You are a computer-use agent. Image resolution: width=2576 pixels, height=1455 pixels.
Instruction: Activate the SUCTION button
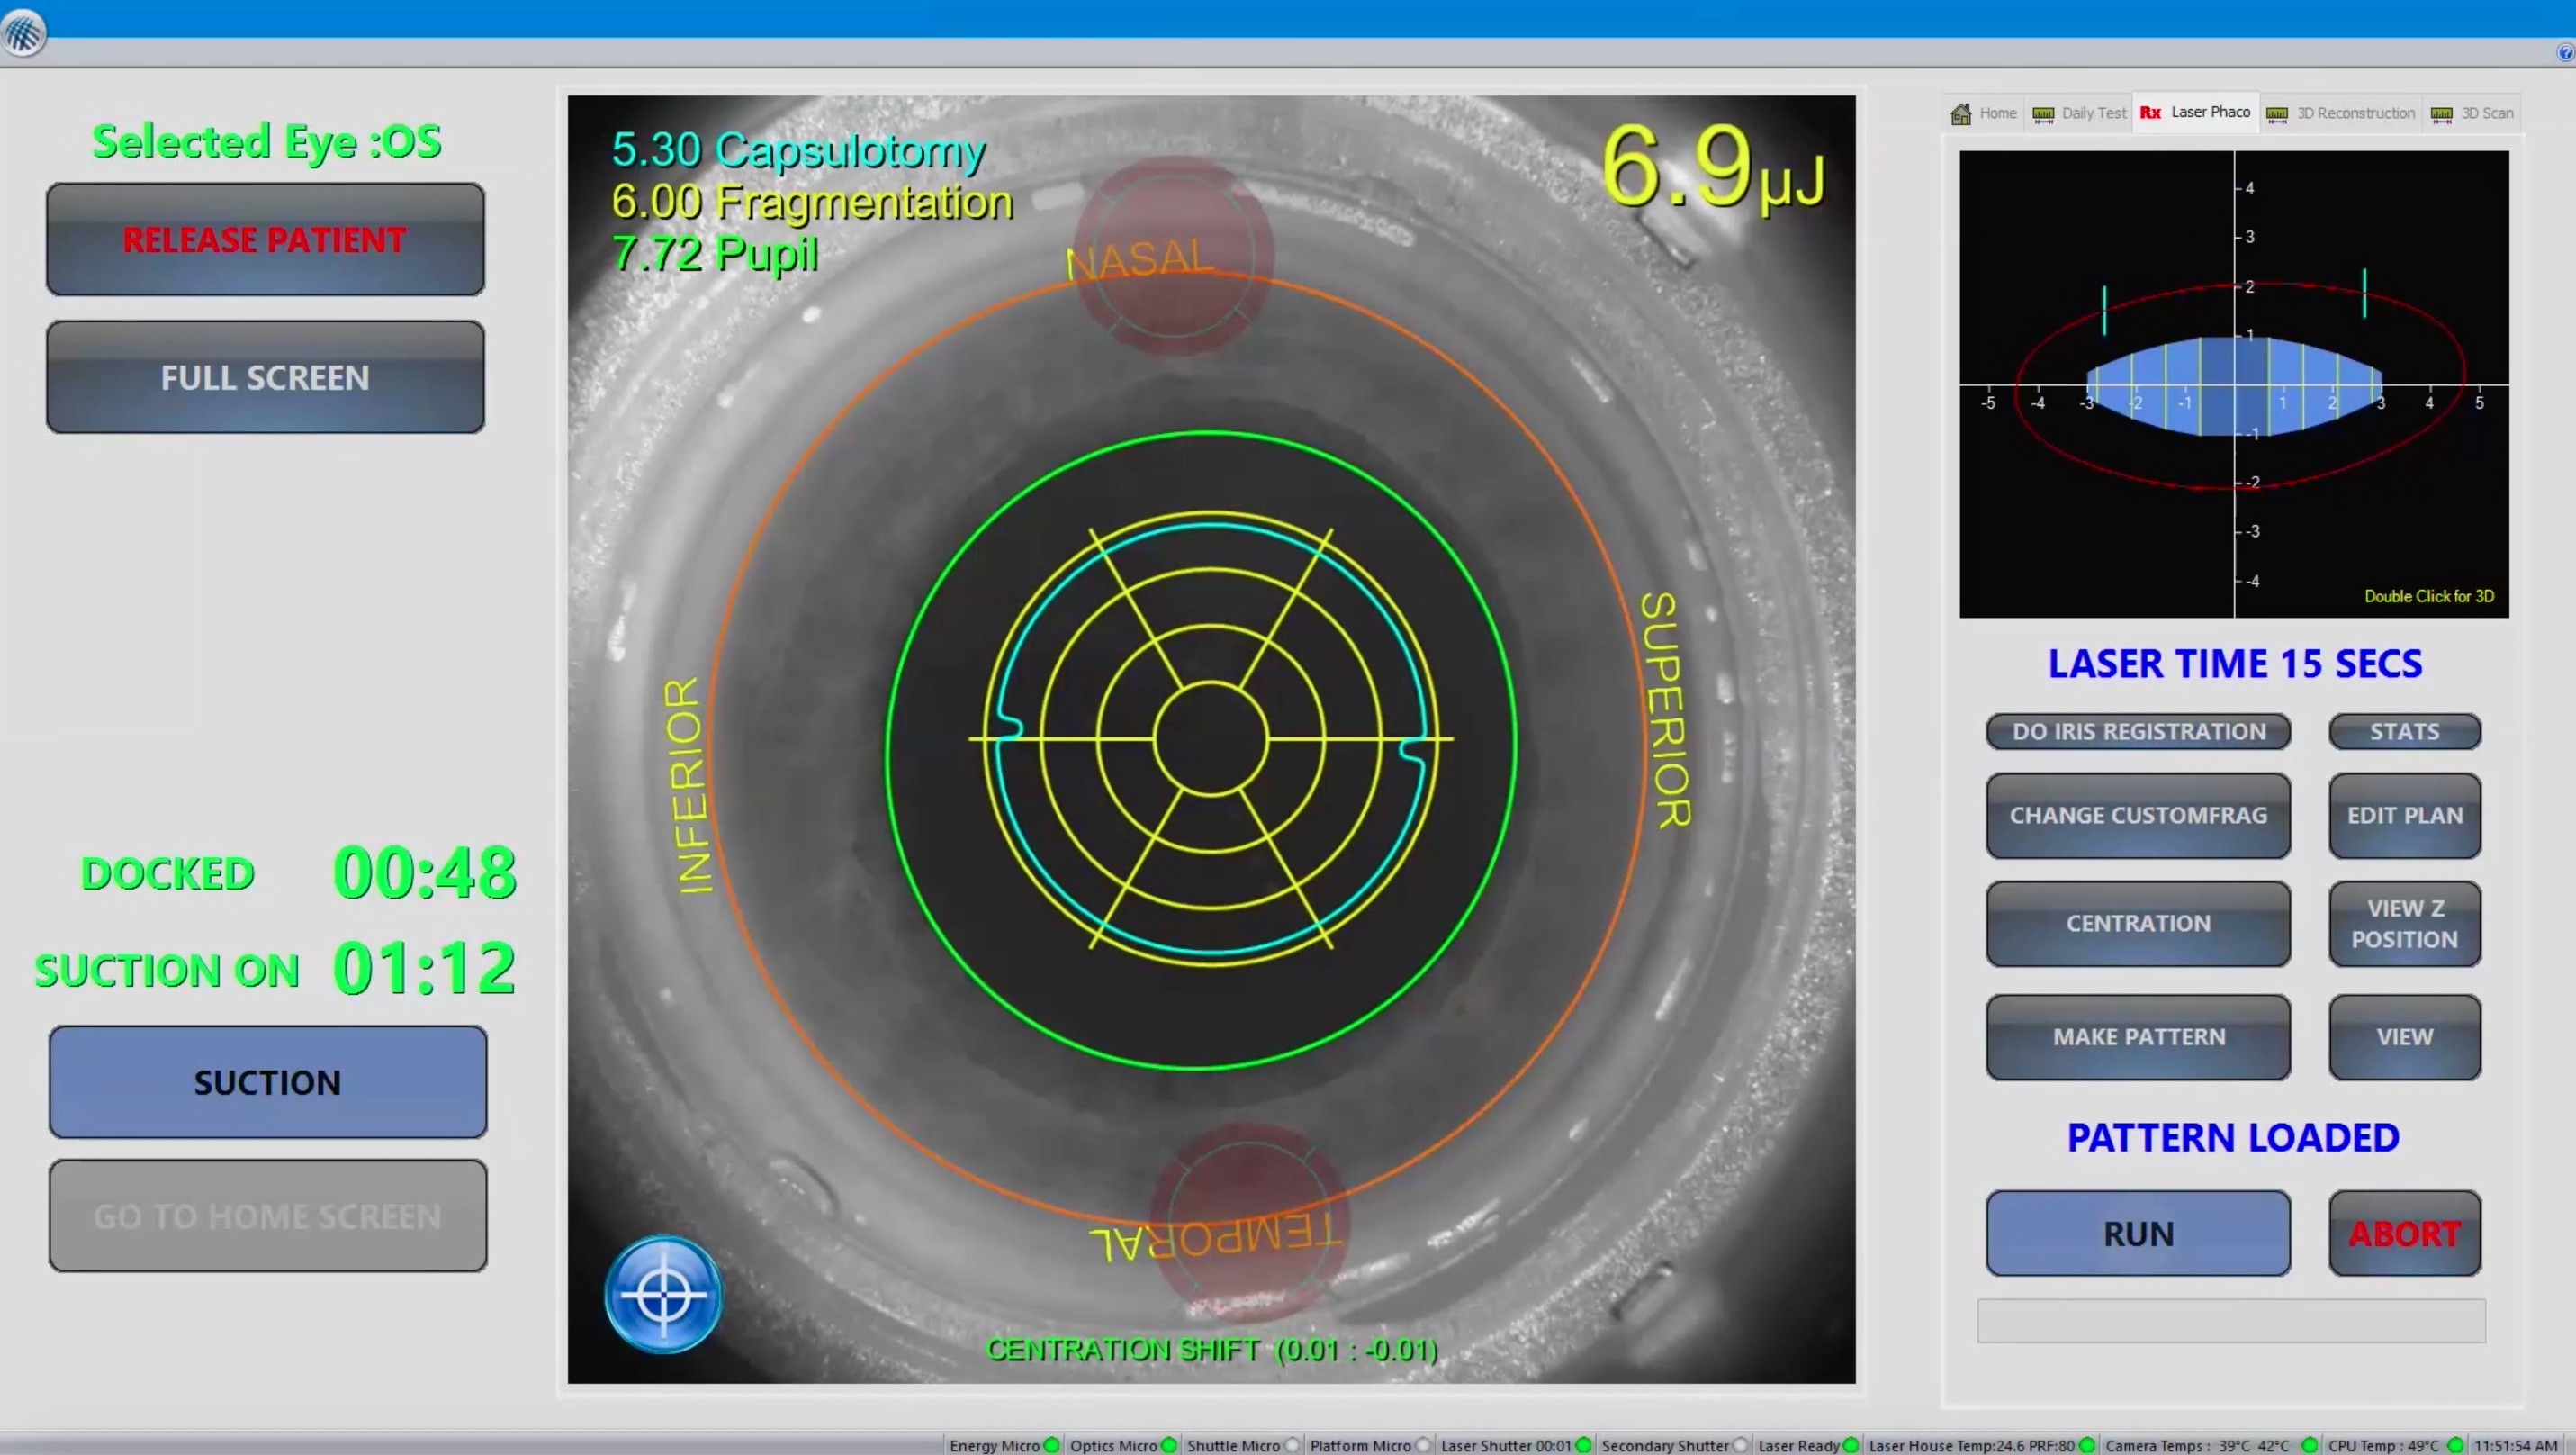[266, 1082]
